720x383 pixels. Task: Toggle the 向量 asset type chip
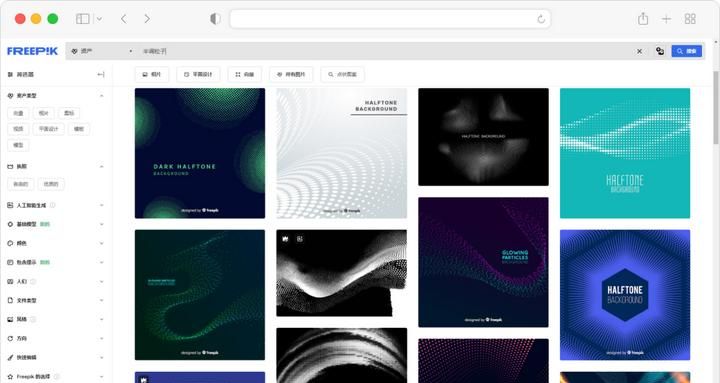click(x=18, y=113)
